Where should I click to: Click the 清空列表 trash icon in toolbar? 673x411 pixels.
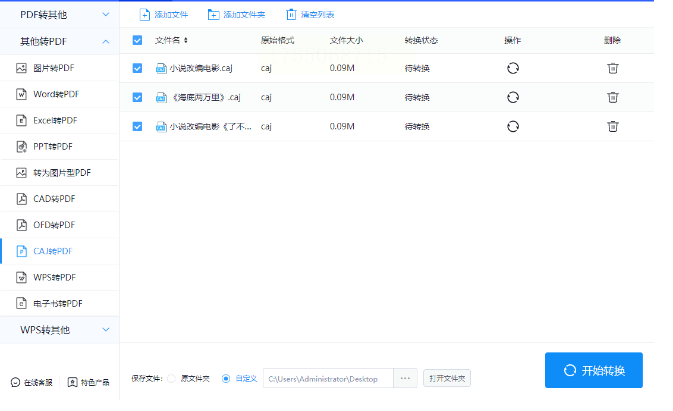pos(291,15)
